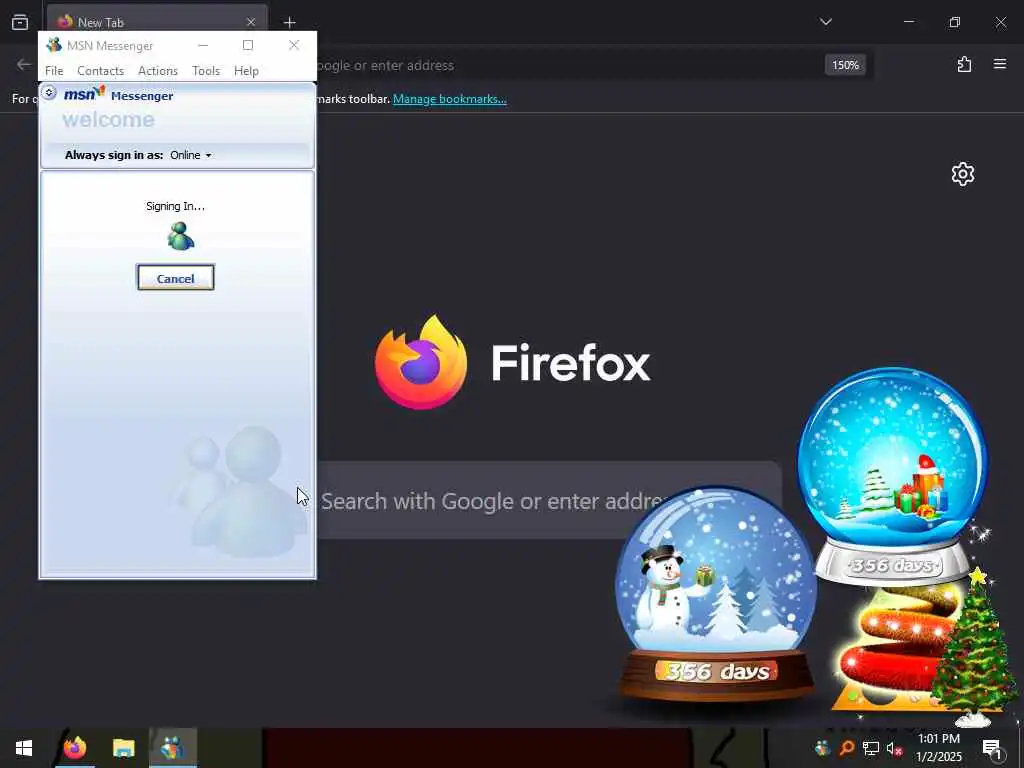Image resolution: width=1024 pixels, height=768 pixels.
Task: Open the Help menu in MSN Messenger
Action: pyautogui.click(x=246, y=71)
